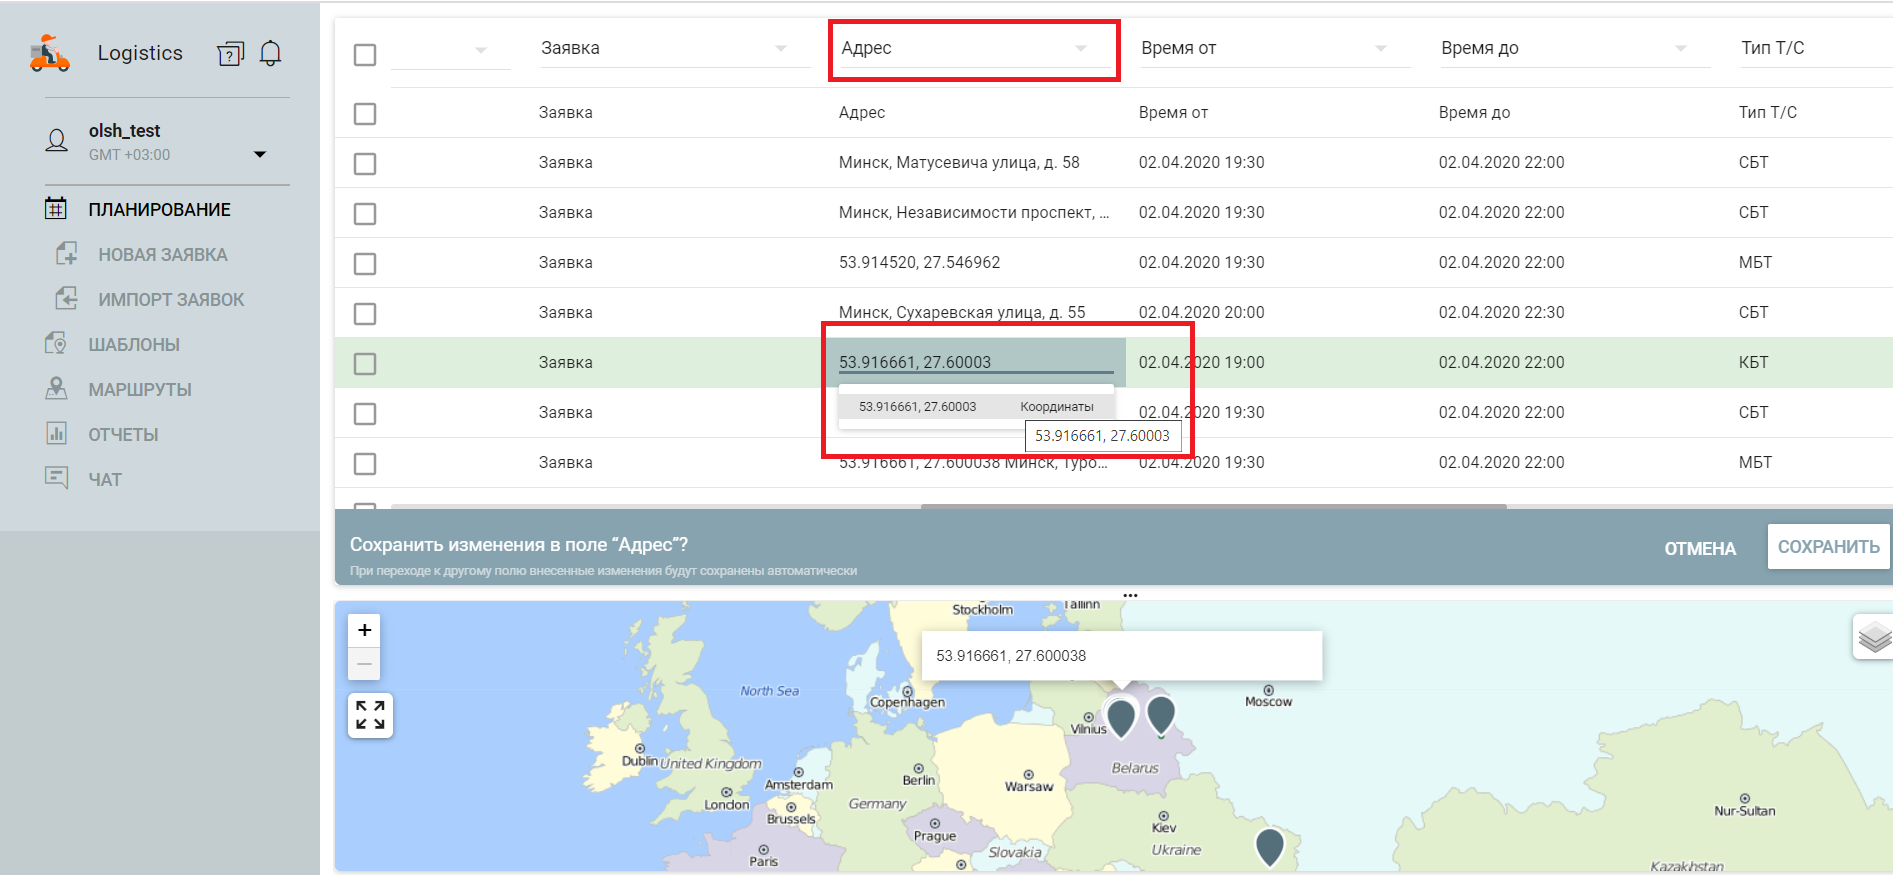Screen dimensions: 1893x875
Task: Click the table's horizontal scrollbar
Action: [x=1212, y=506]
